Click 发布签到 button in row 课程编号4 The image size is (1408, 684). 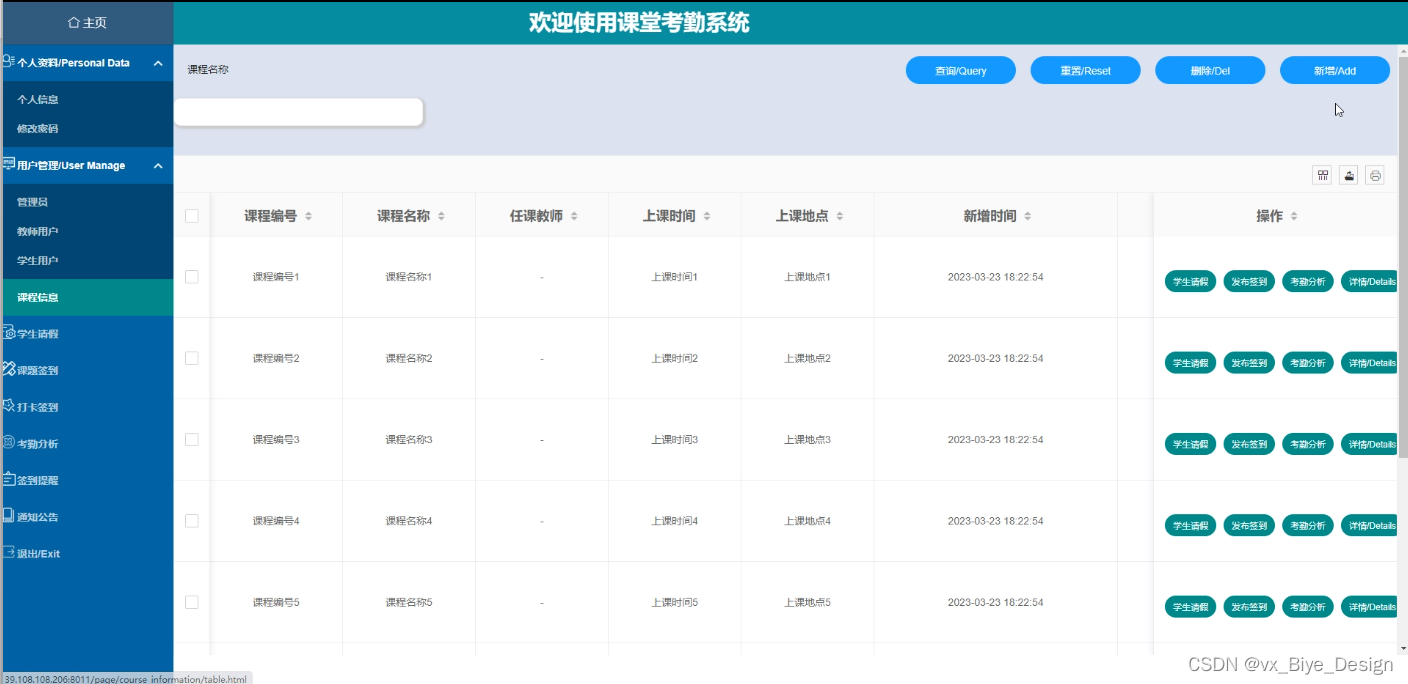1249,525
